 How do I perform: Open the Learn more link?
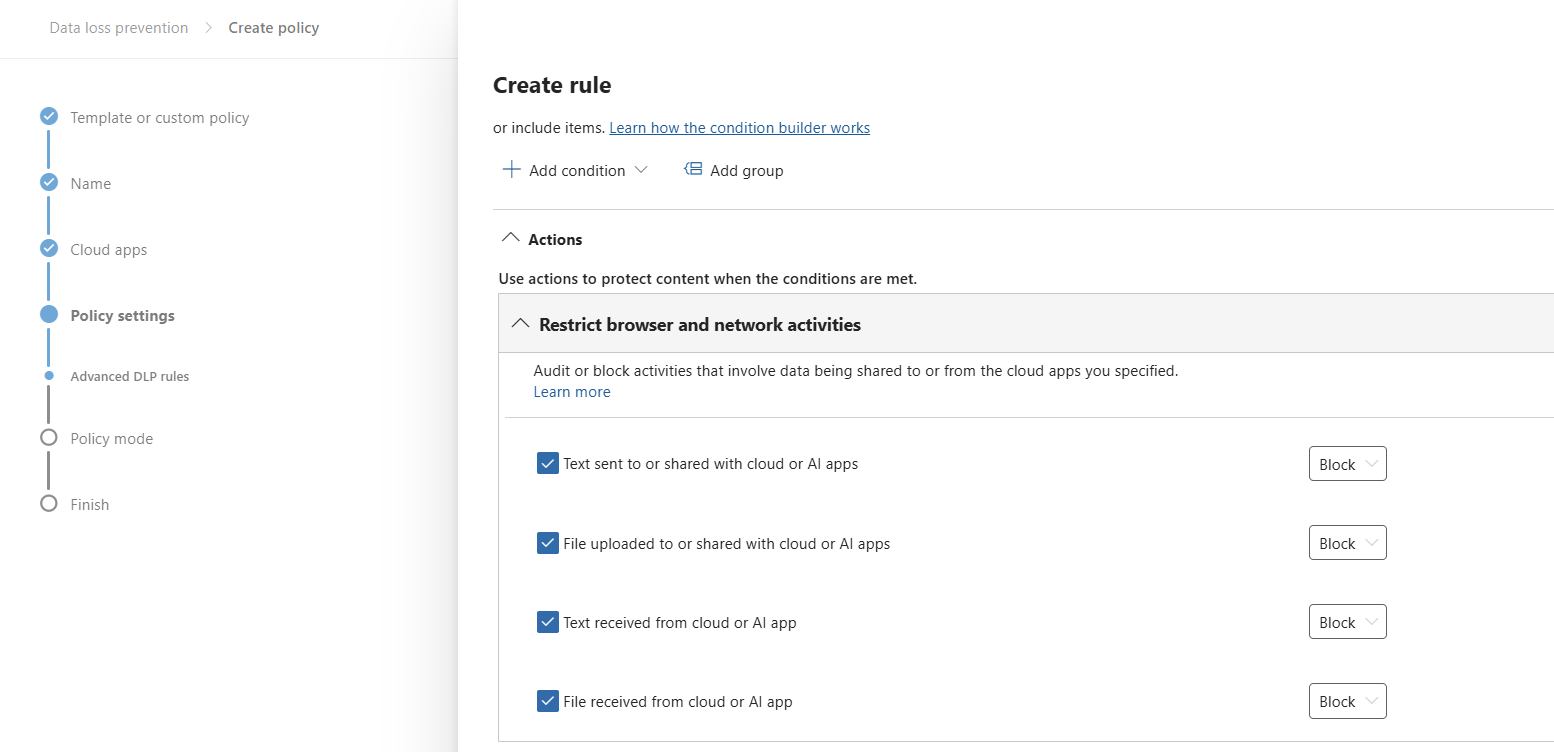(572, 392)
